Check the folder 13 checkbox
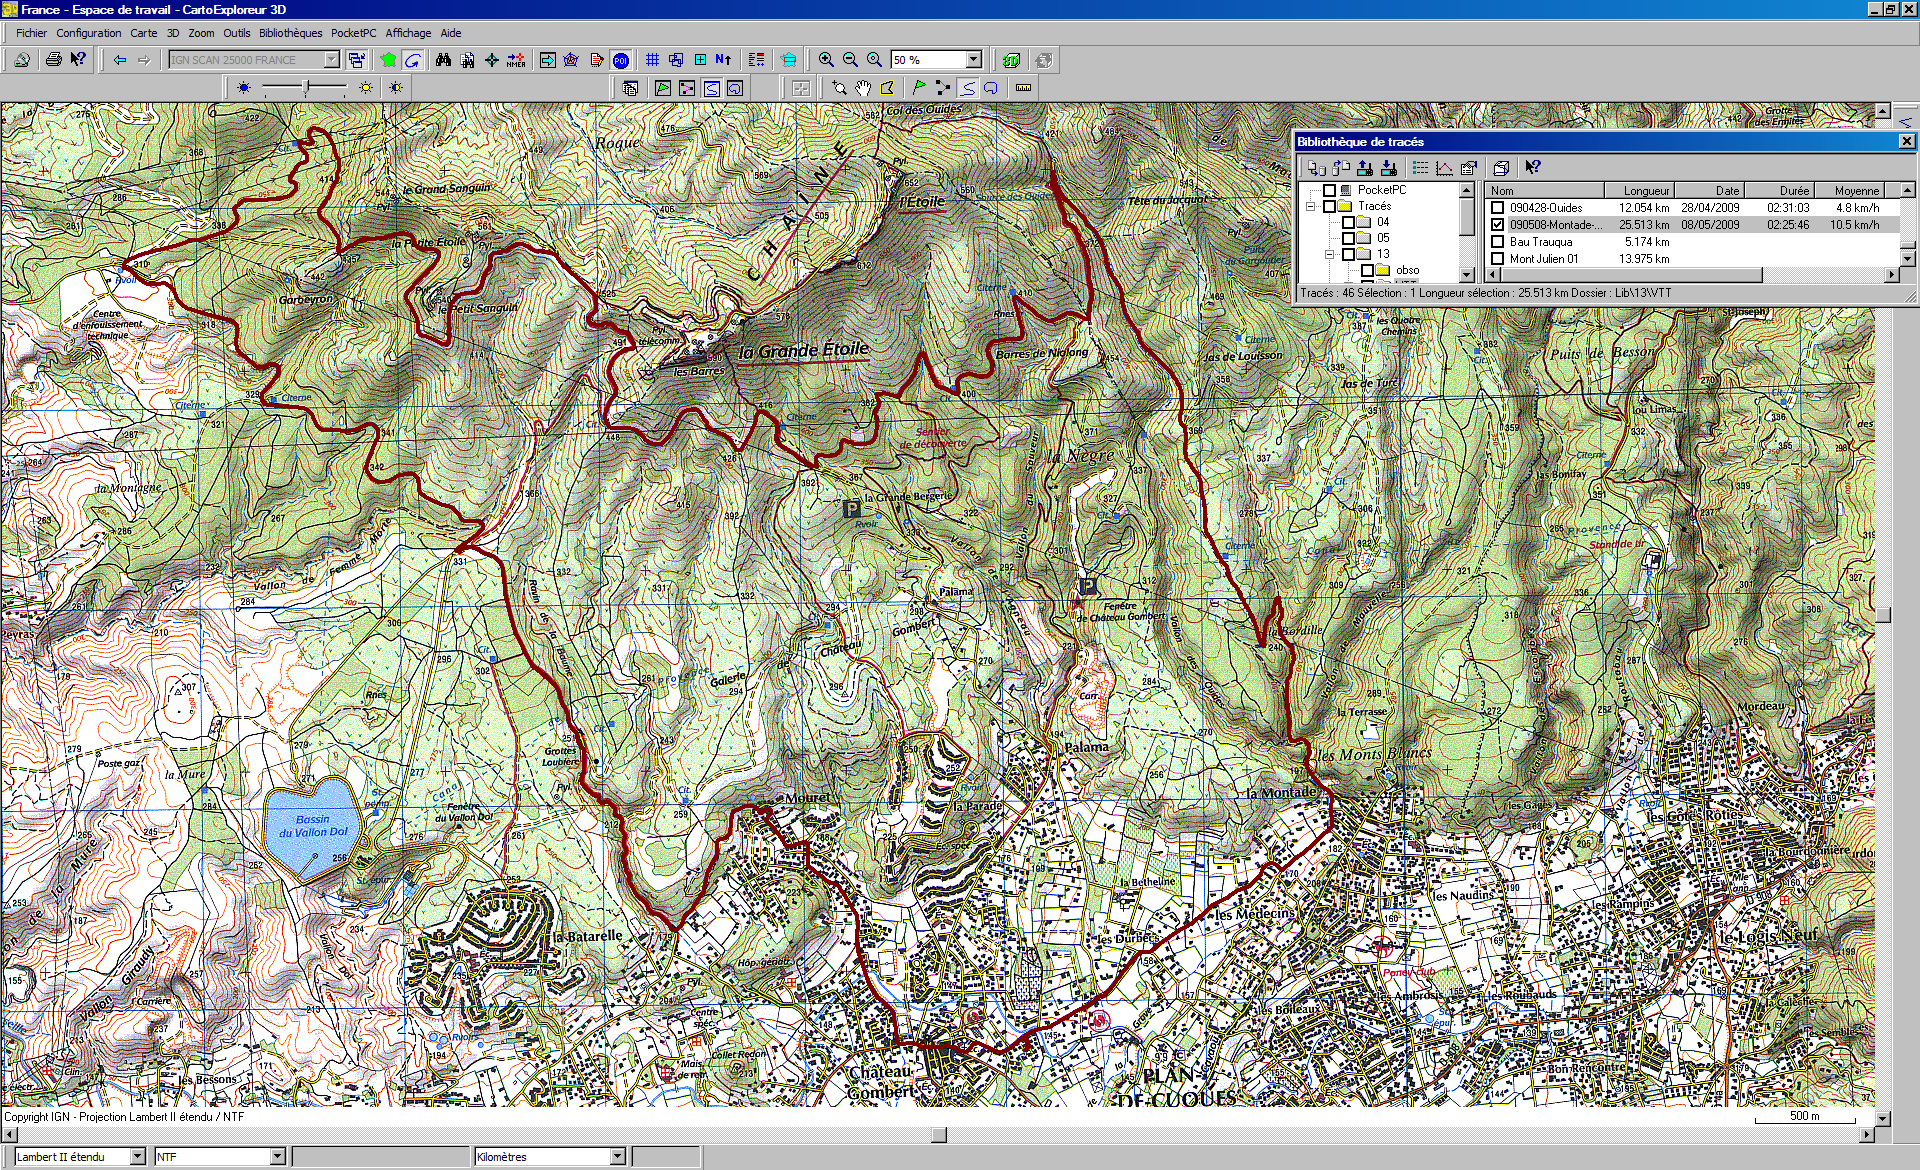Image resolution: width=1920 pixels, height=1170 pixels. 1348,254
